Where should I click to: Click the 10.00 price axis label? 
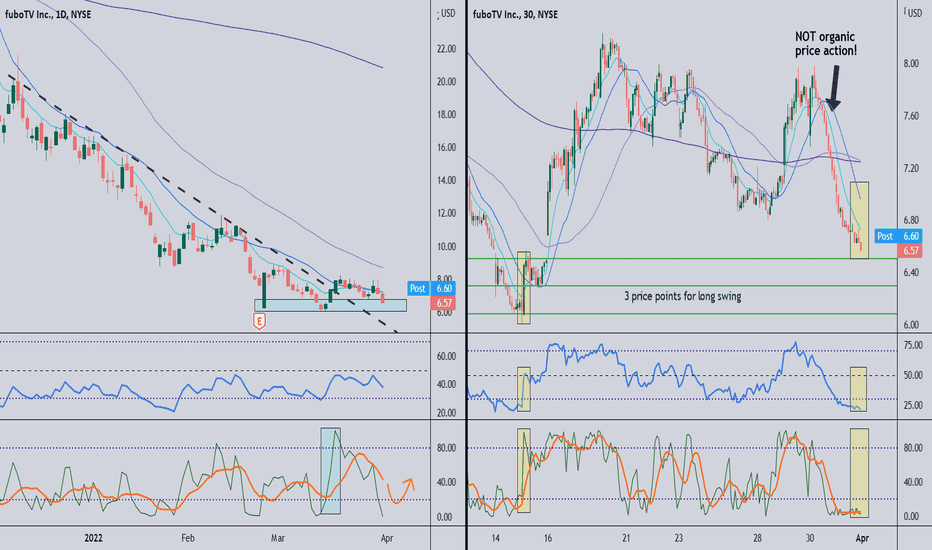tap(446, 247)
